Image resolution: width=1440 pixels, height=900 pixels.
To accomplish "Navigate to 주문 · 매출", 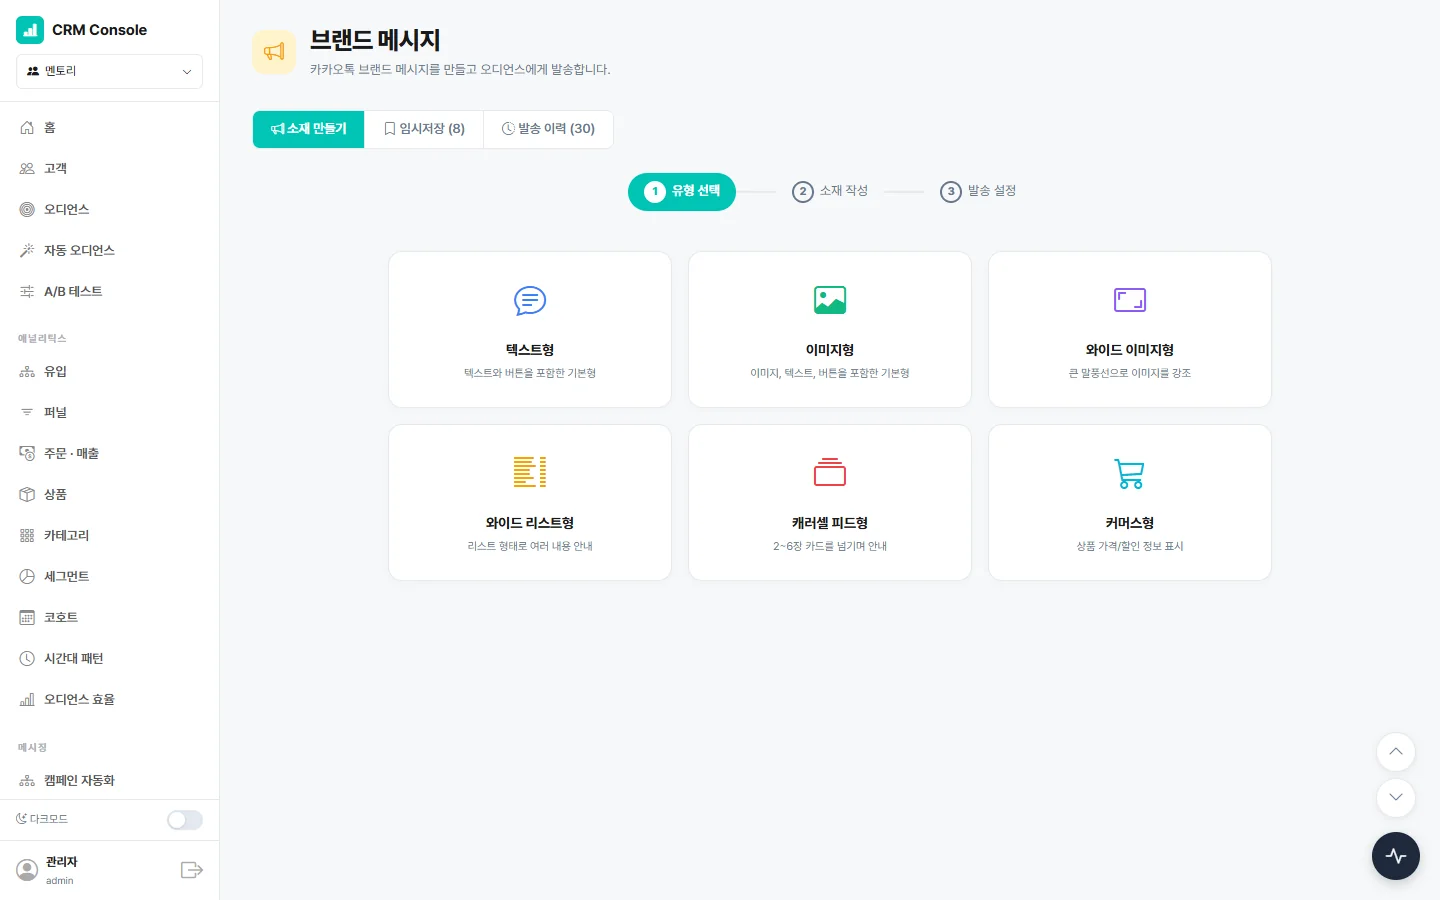I will click(x=110, y=454).
